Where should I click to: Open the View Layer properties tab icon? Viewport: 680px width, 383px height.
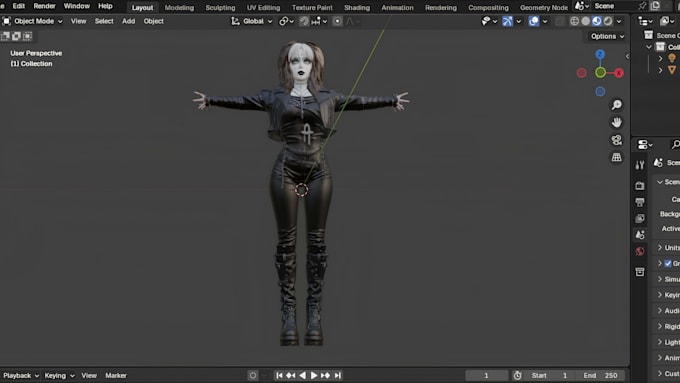pyautogui.click(x=640, y=219)
